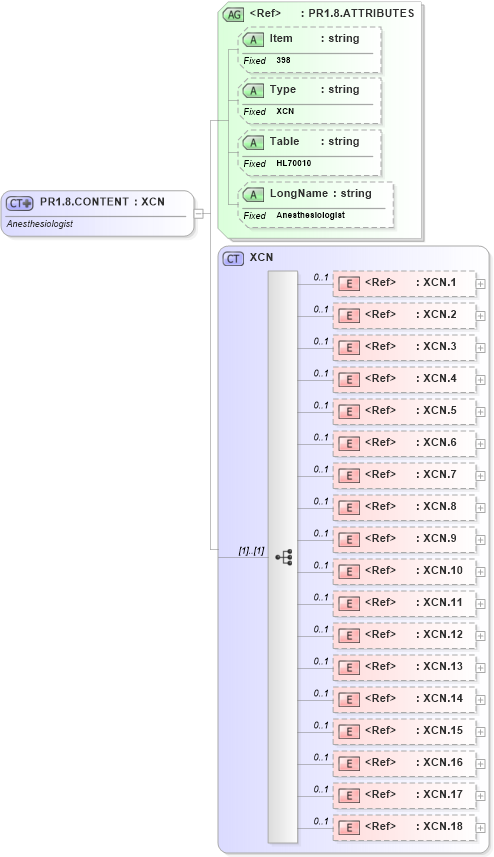494x857 pixels.
Task: Expand the XCN.5 element
Action: (480, 412)
